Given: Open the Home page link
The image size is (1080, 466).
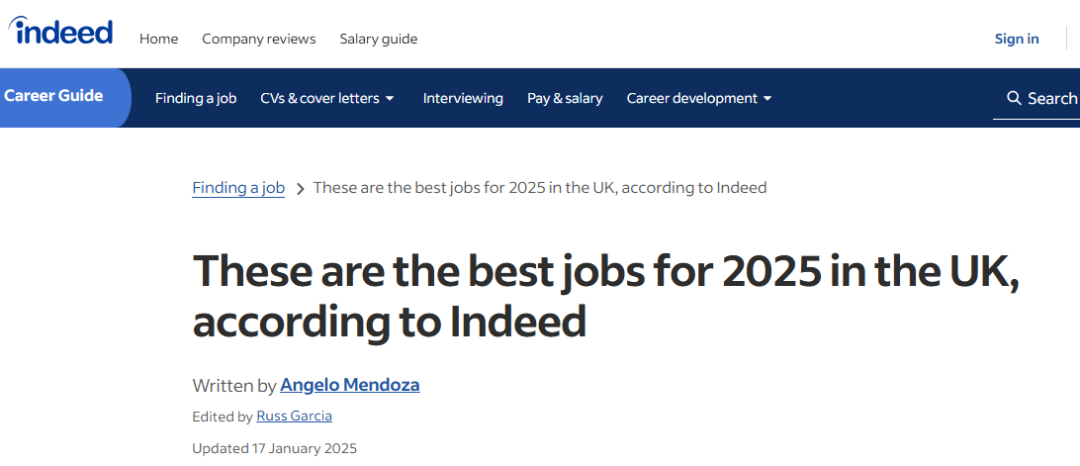Looking at the screenshot, I should click(158, 39).
